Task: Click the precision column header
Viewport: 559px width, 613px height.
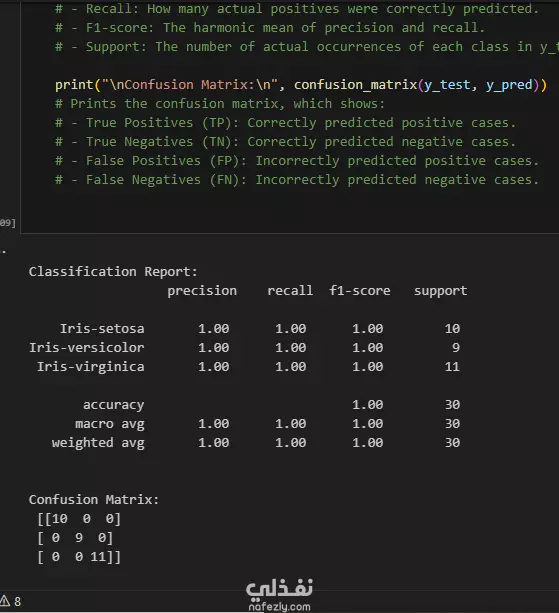Action: point(202,291)
